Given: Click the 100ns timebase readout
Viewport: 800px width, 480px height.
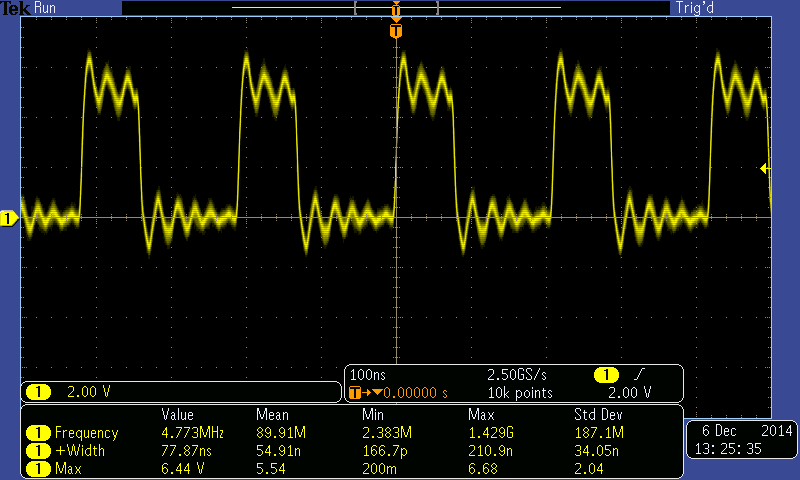Looking at the screenshot, I should pos(367,375).
